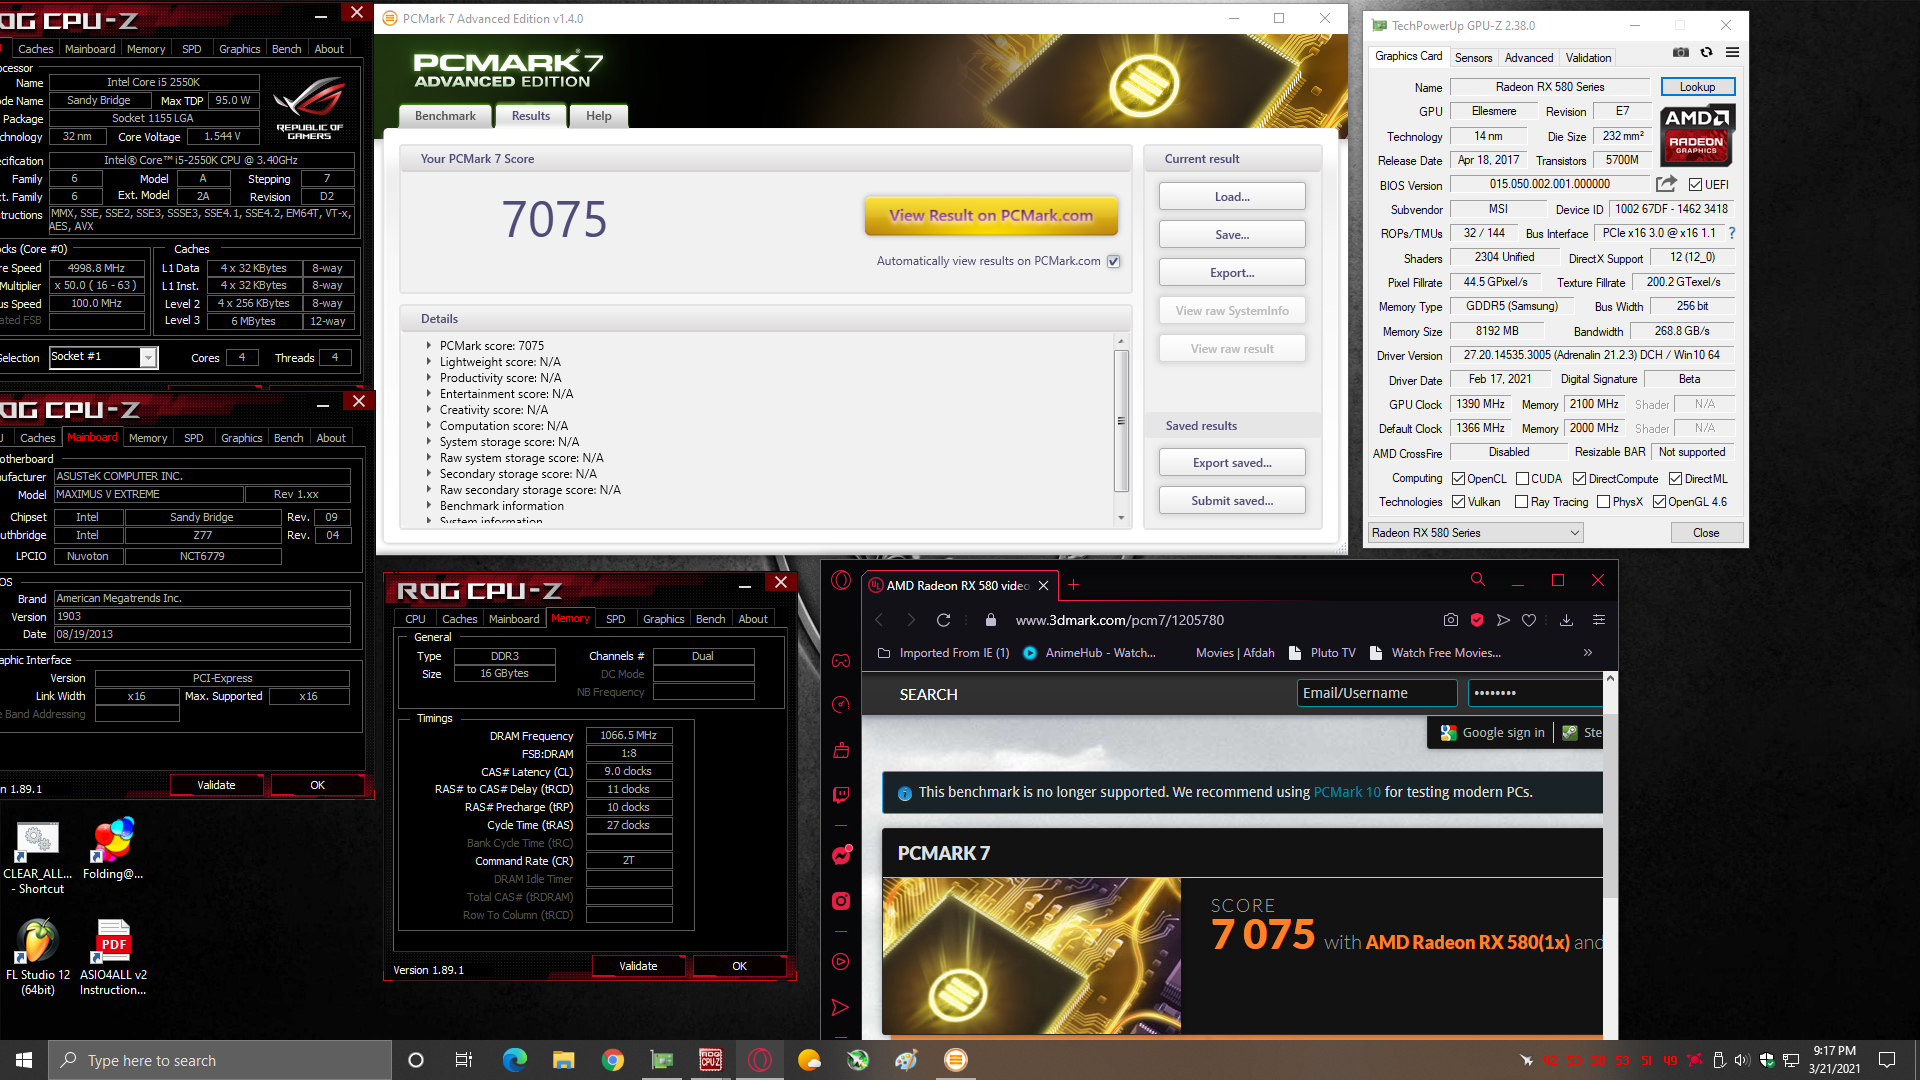The width and height of the screenshot is (1920, 1080).
Task: Expand the Lightweight score detail row
Action: [x=429, y=362]
